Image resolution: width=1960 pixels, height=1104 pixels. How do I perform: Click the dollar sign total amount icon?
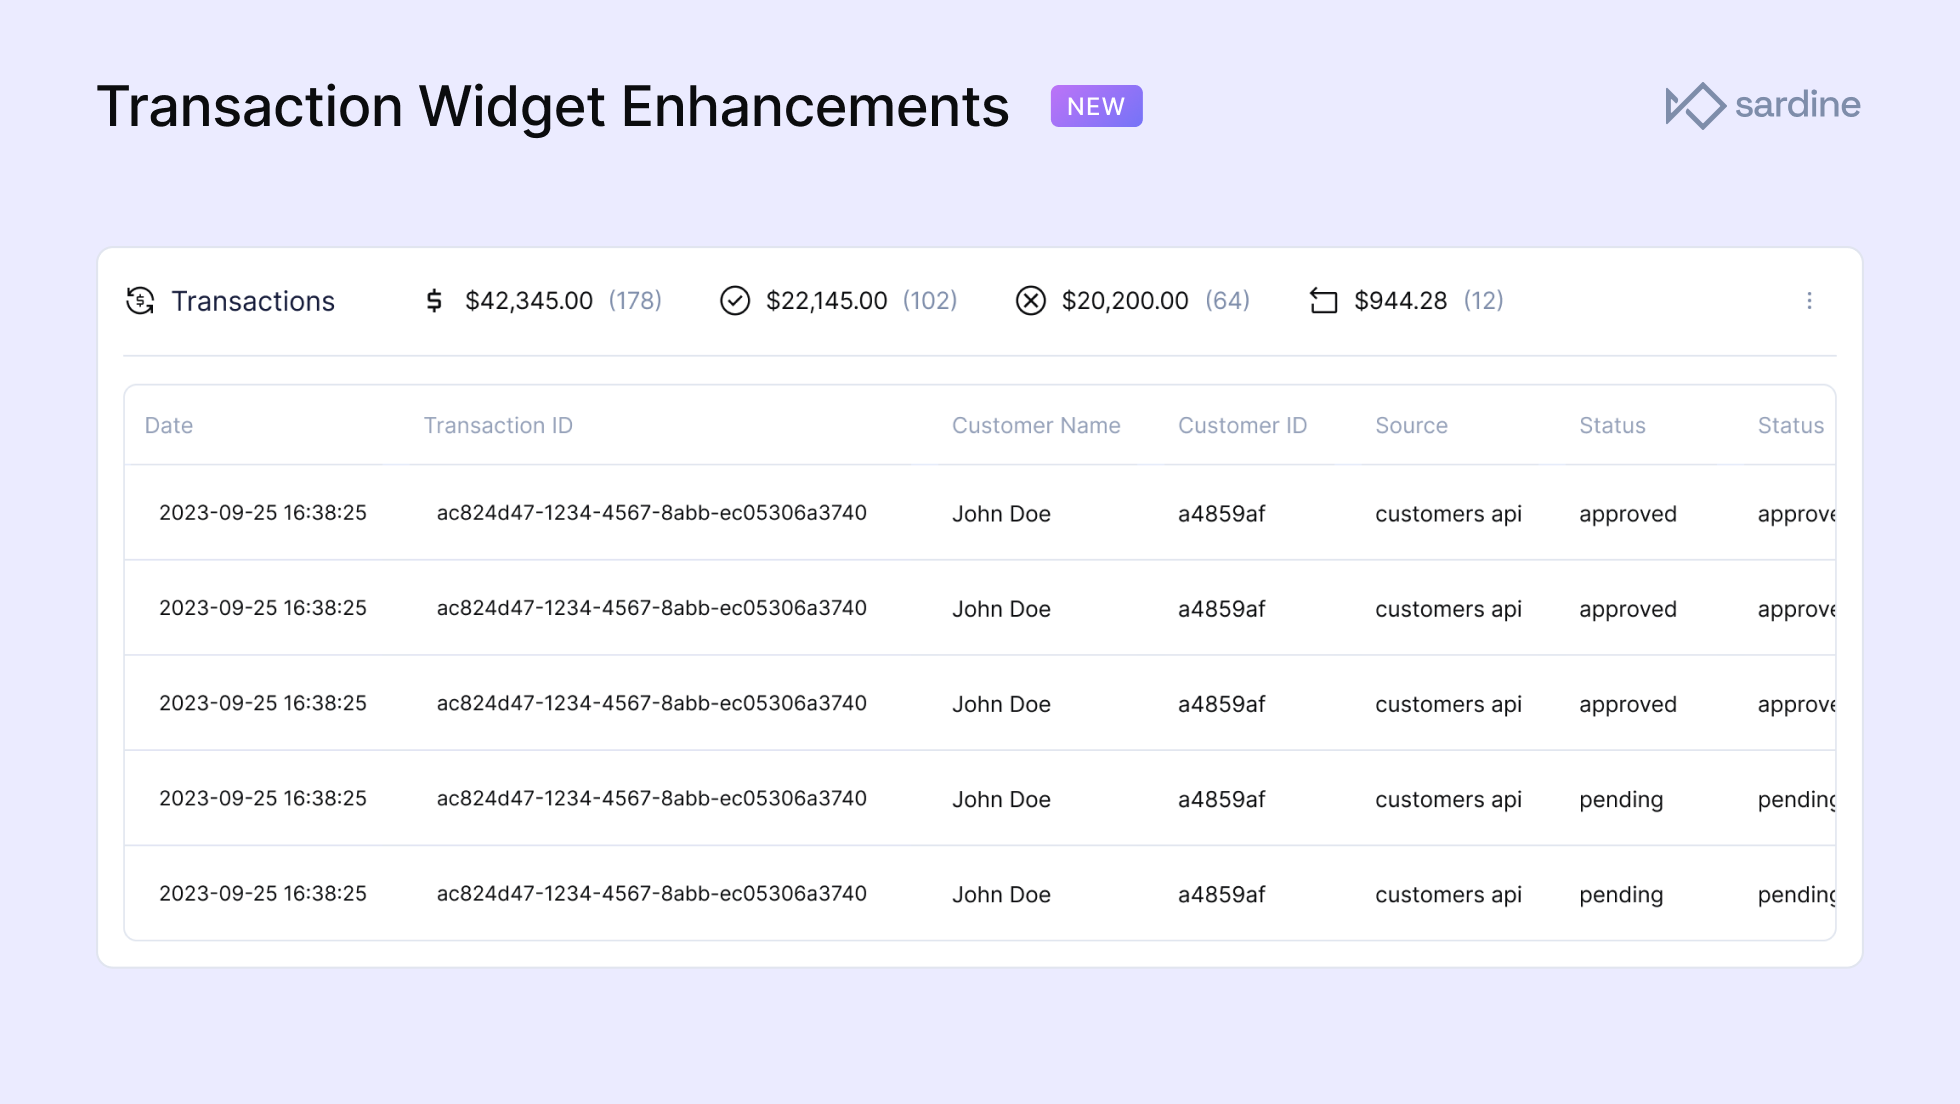(434, 301)
